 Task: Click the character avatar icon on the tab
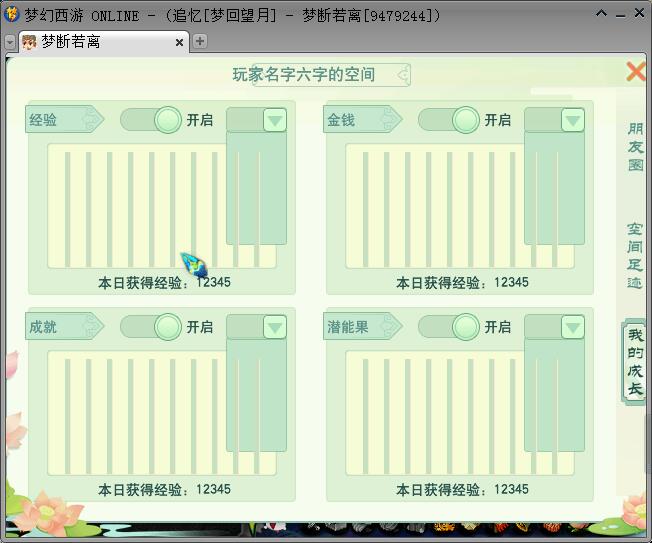29,42
